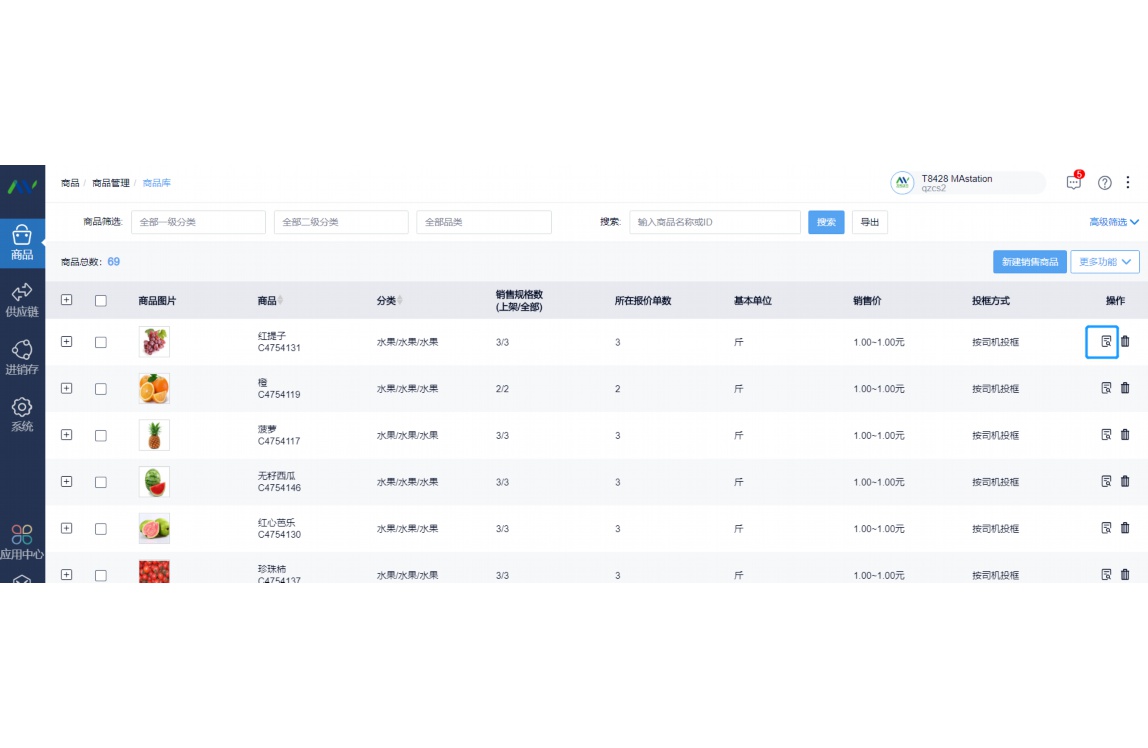This screenshot has width=1148, height=748.
Task: Expand the 更多功能 dropdown
Action: point(1104,262)
